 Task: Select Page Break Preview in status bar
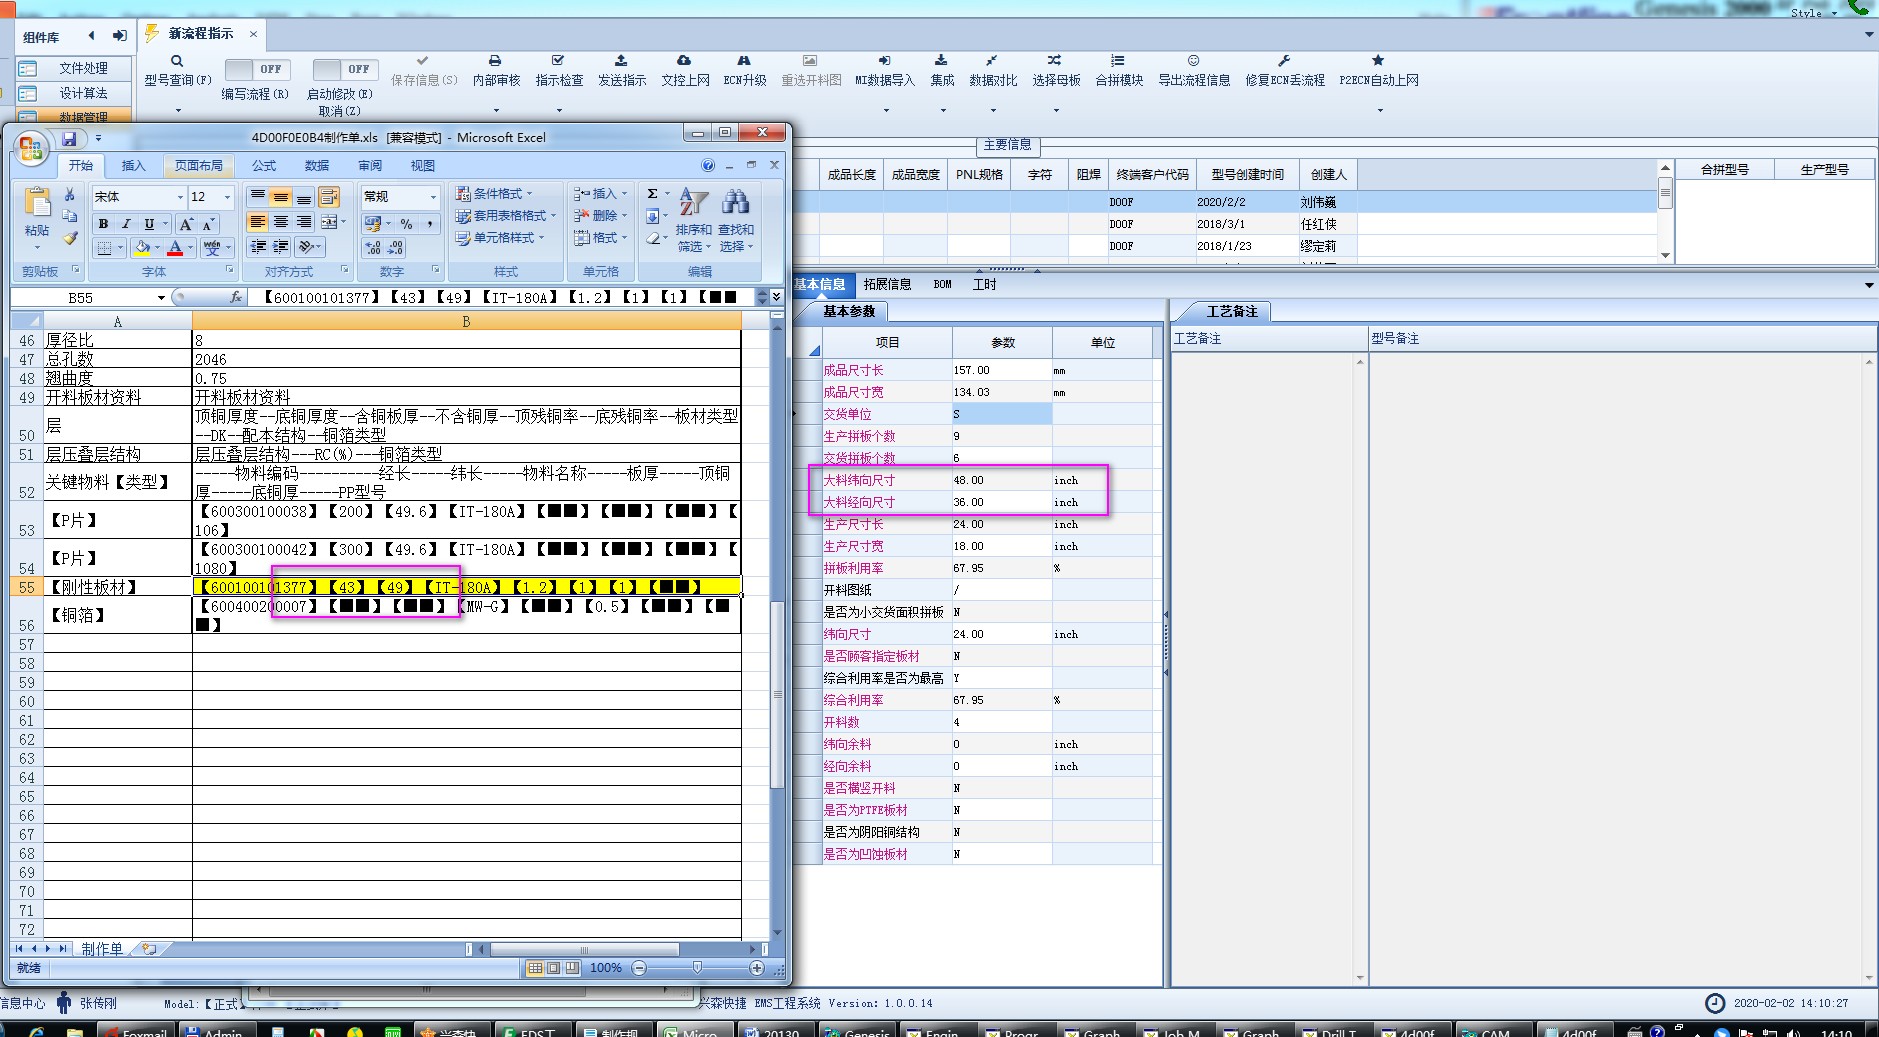(572, 968)
